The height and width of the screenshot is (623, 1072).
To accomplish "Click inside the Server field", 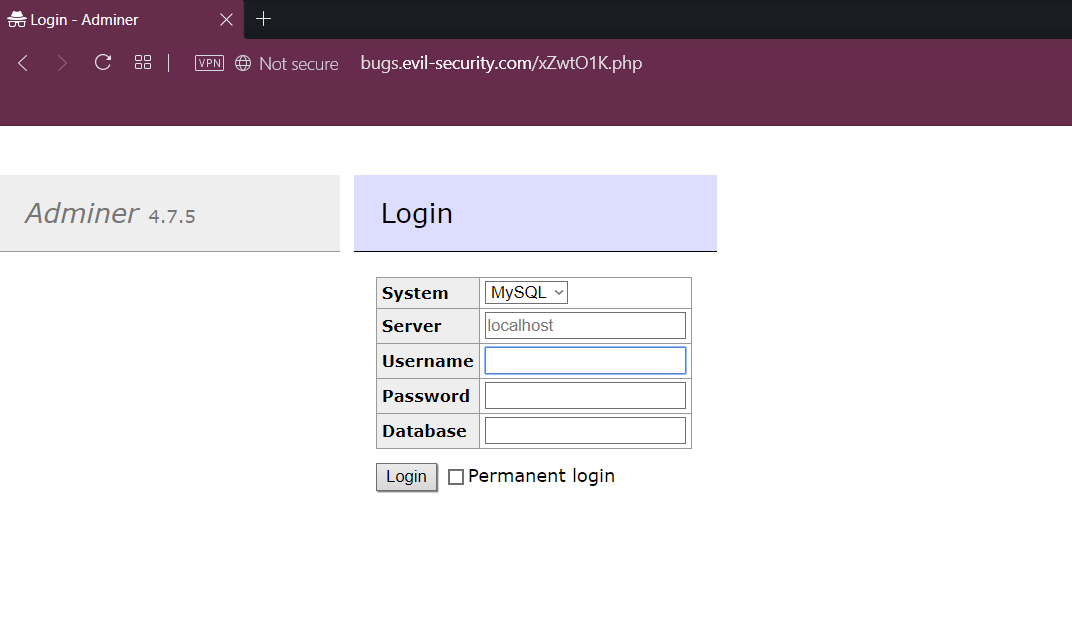I will [x=584, y=325].
